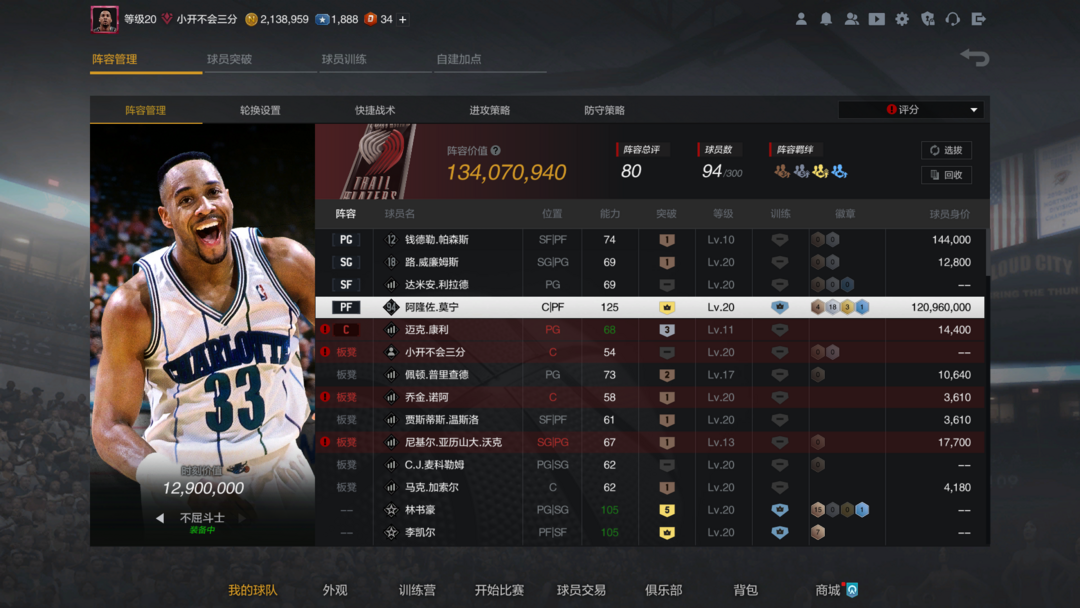Open the 评分 sort dropdown
Viewport: 1080px width, 608px height.
911,109
